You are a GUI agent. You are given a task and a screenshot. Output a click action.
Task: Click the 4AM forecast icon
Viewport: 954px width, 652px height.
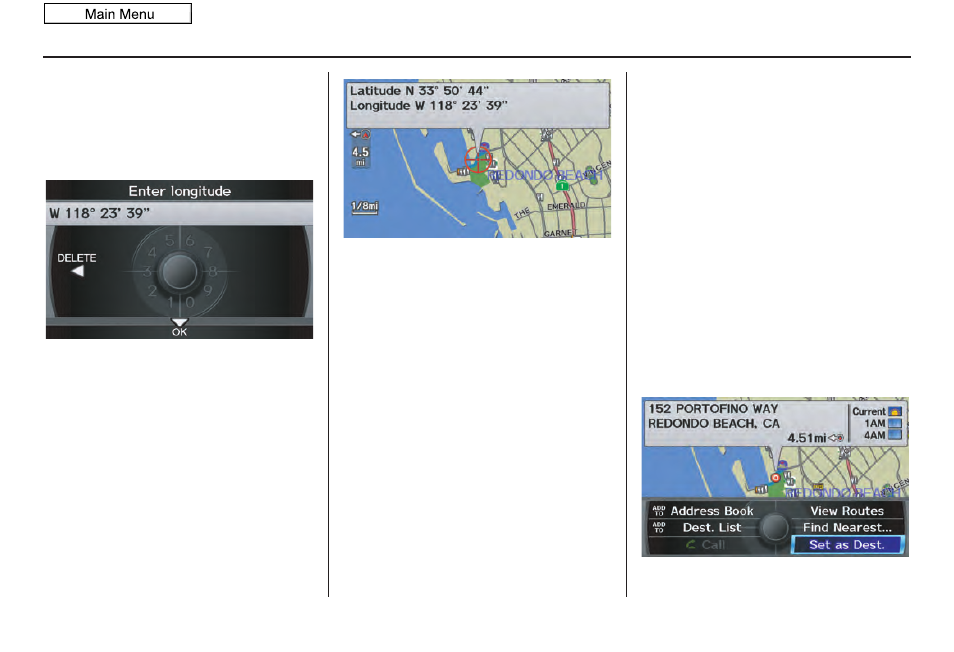coord(894,435)
